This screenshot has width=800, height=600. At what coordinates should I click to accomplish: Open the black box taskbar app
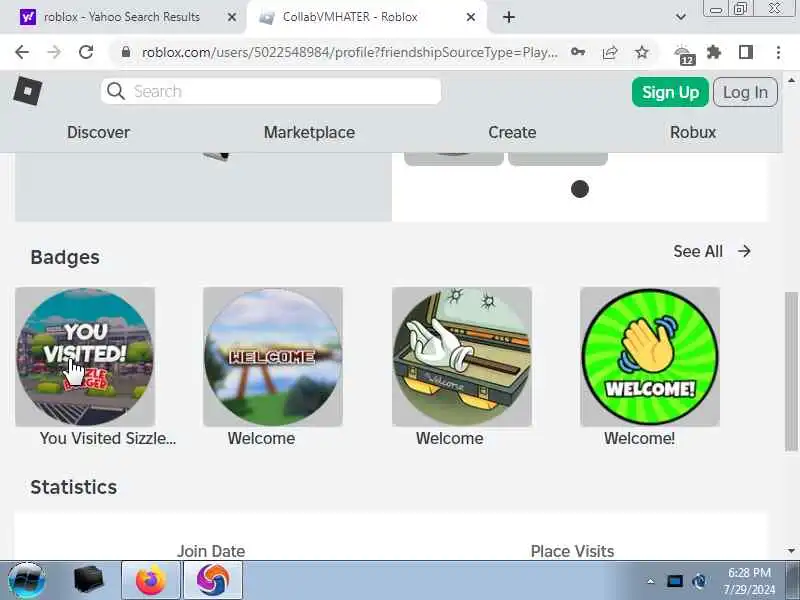click(88, 580)
